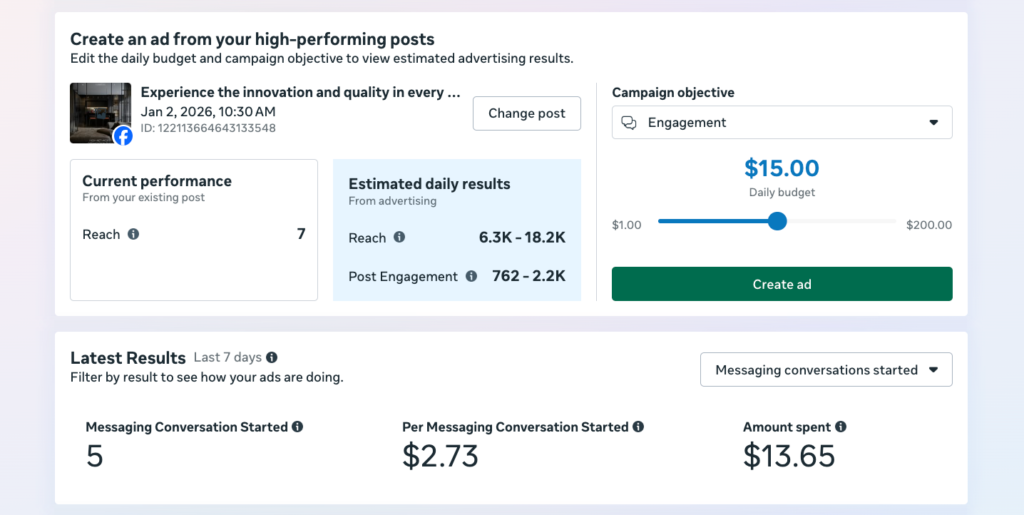Open the post image thumbnail
This screenshot has width=1024, height=515.
pos(101,113)
